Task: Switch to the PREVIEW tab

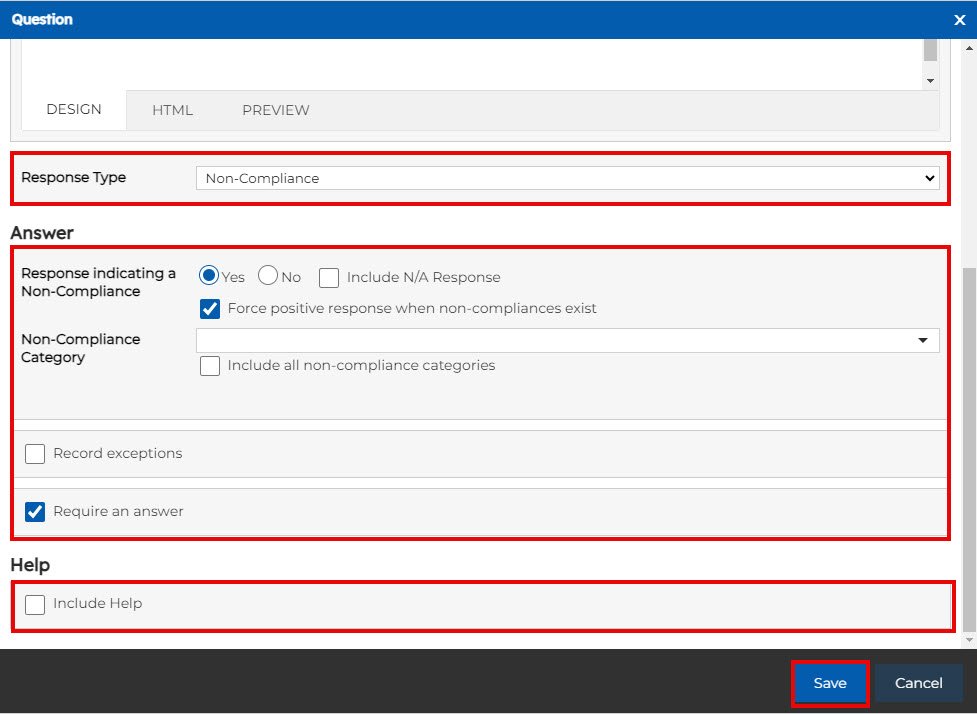Action: [x=275, y=110]
